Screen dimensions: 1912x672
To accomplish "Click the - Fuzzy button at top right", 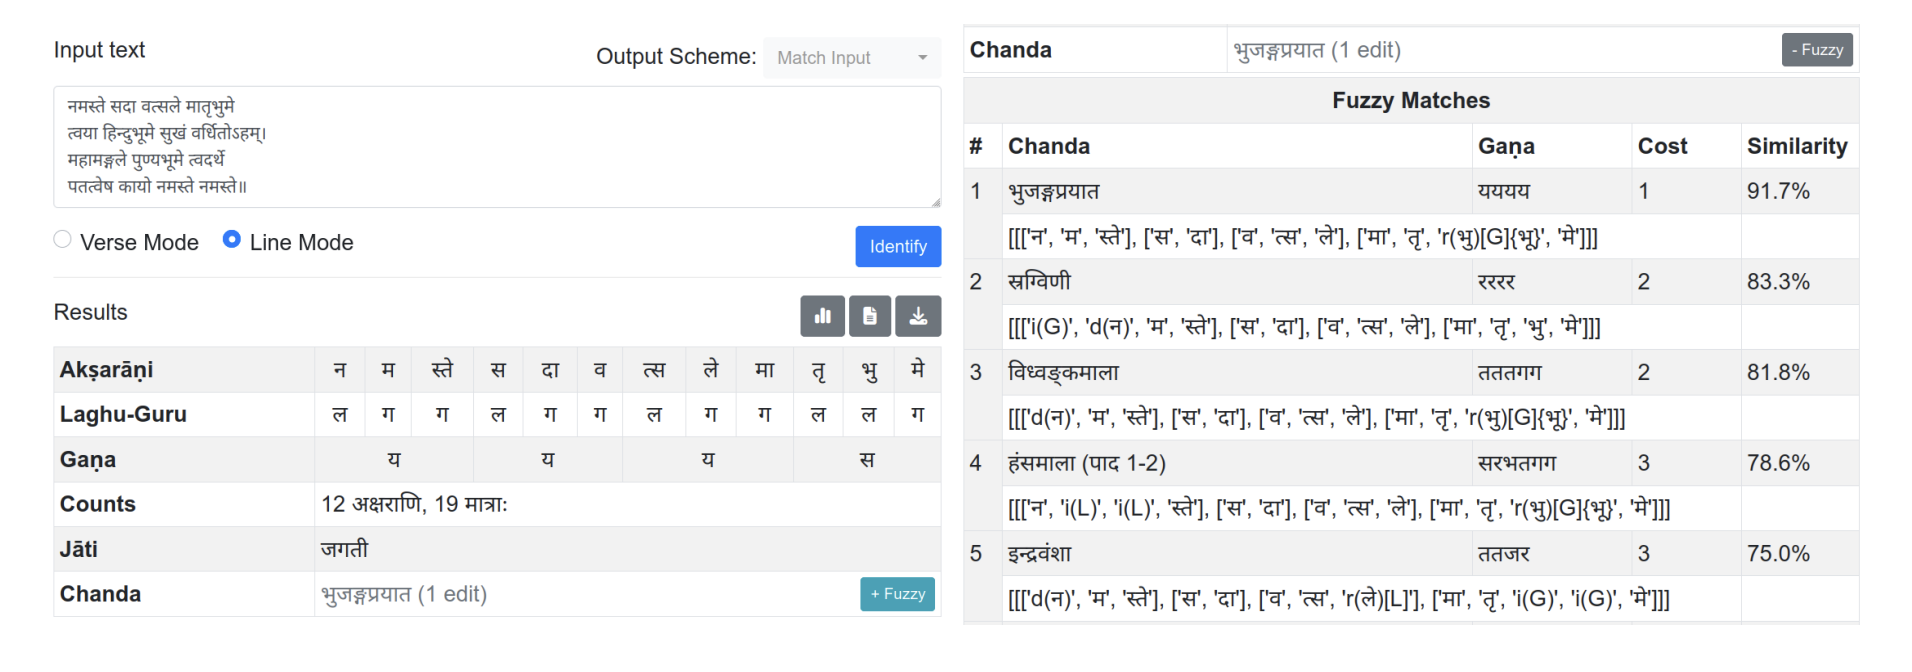I will click(x=1817, y=50).
